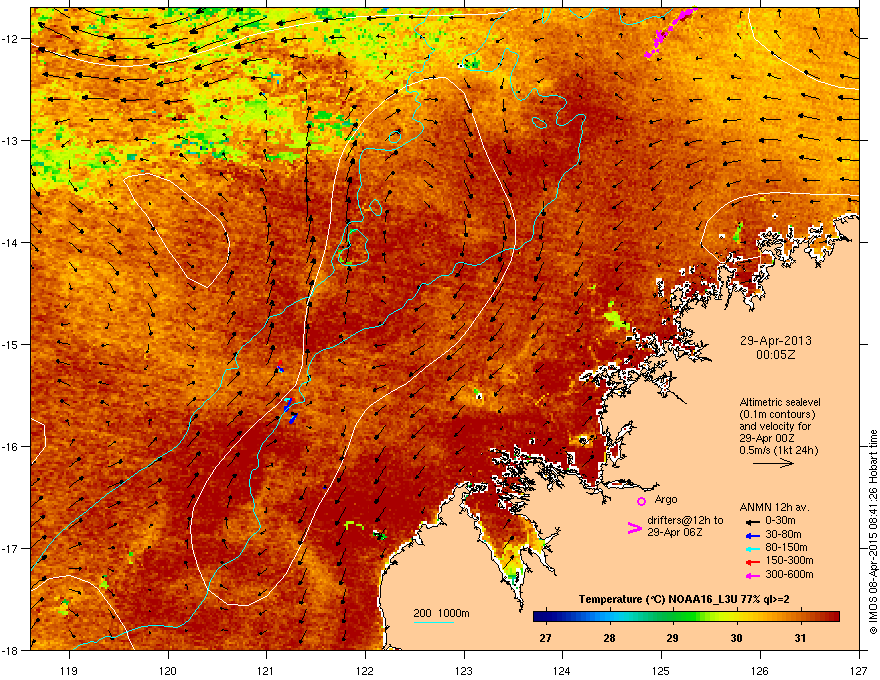Click the '200 1000m' isobath label

coord(441,613)
